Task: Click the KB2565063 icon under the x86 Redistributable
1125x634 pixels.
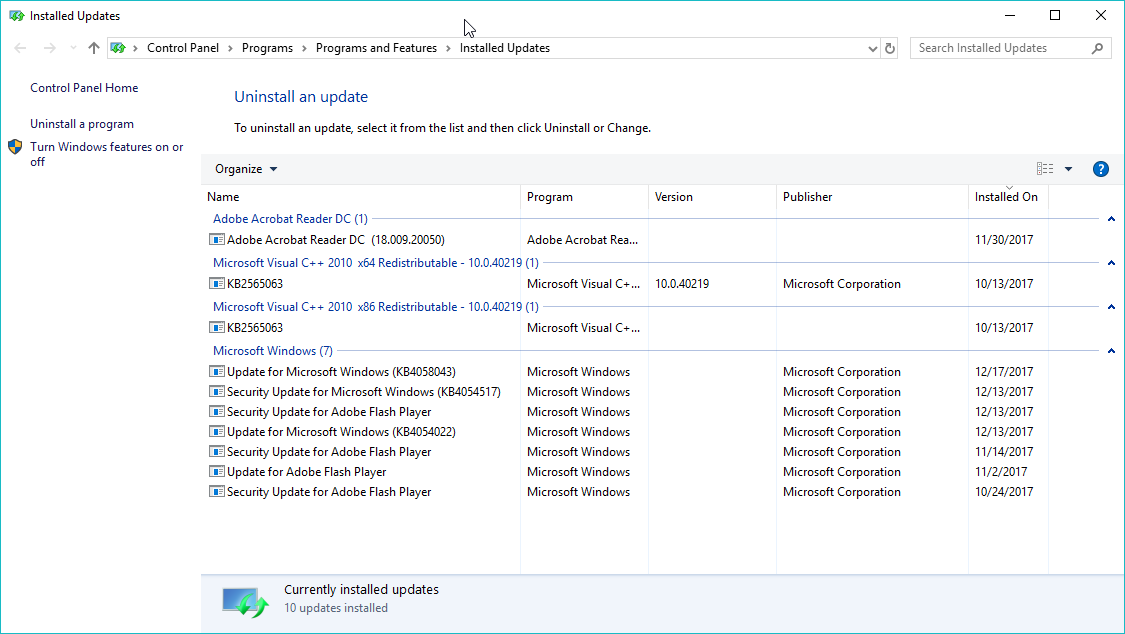Action: coord(216,327)
